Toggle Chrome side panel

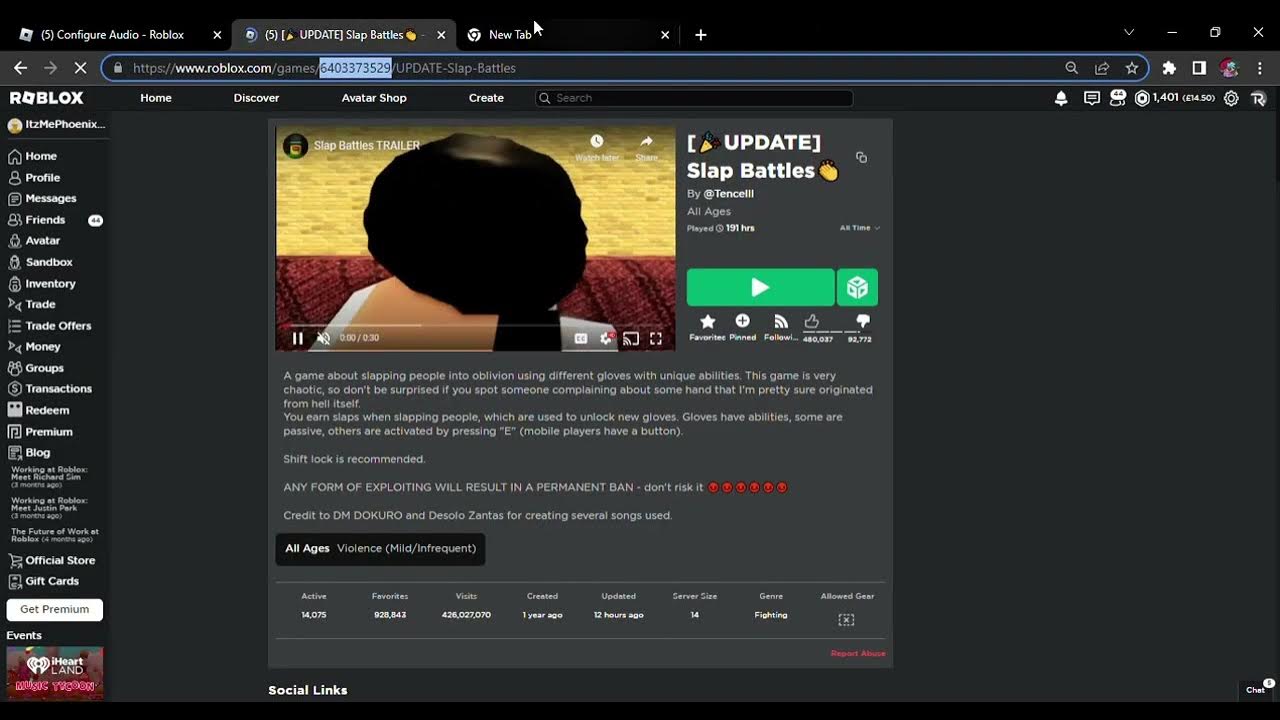pyautogui.click(x=1199, y=68)
